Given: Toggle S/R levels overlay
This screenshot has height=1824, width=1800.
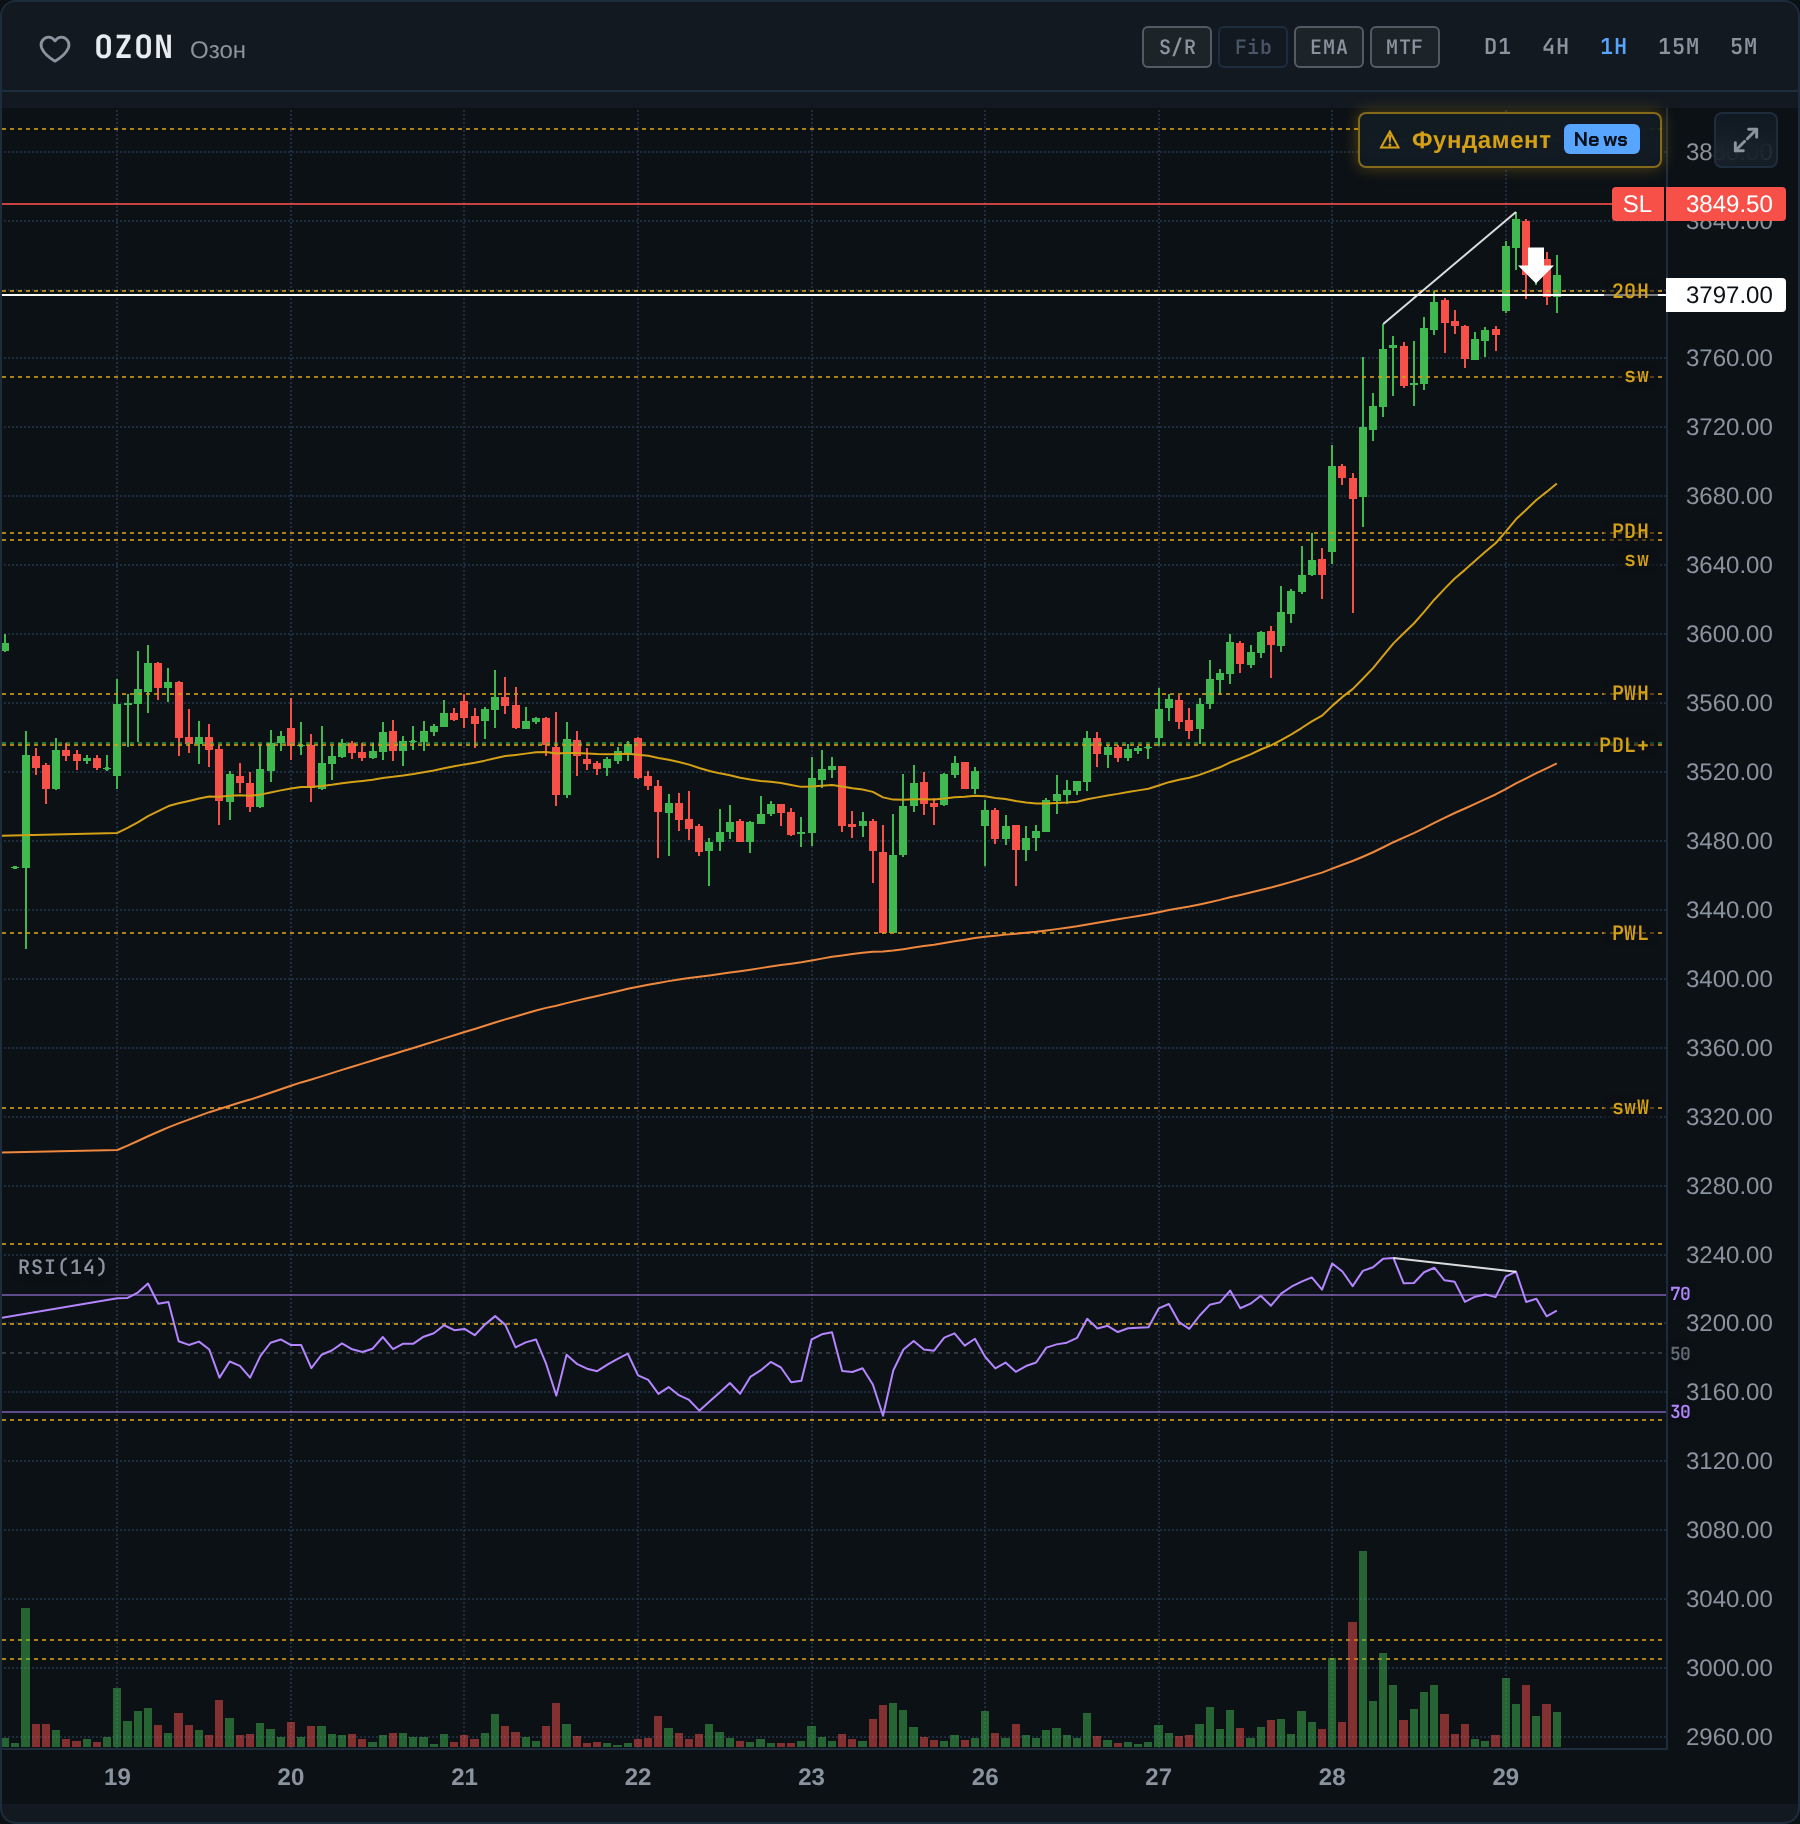Looking at the screenshot, I should click(1177, 47).
